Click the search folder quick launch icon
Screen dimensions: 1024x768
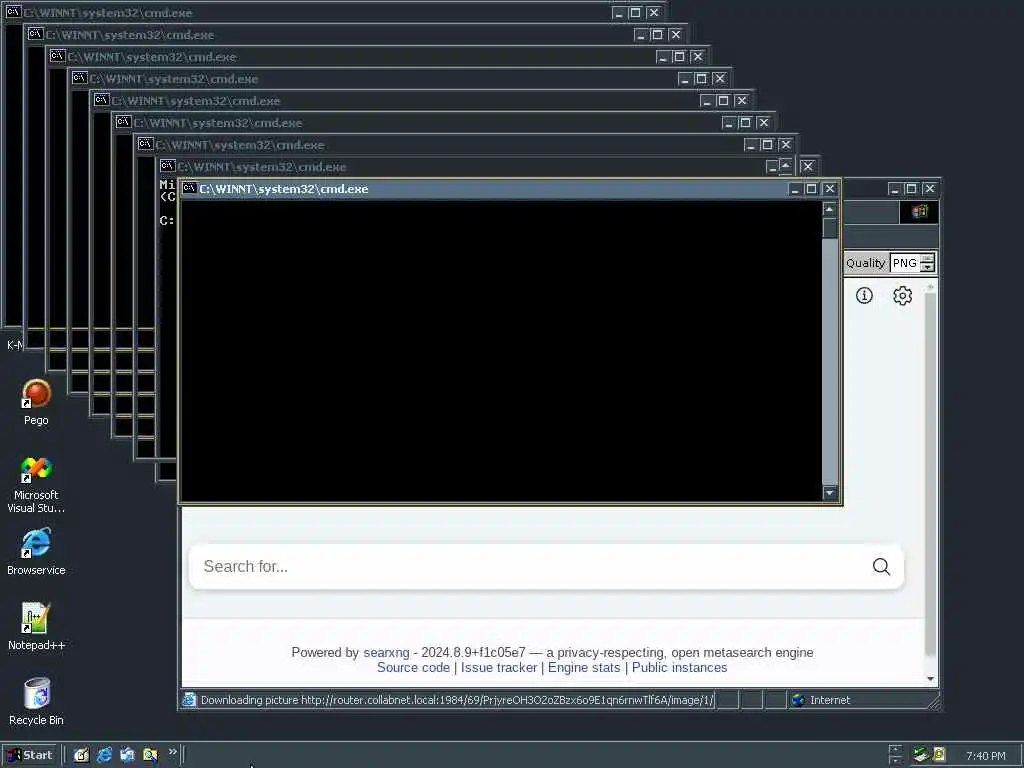pyautogui.click(x=150, y=755)
